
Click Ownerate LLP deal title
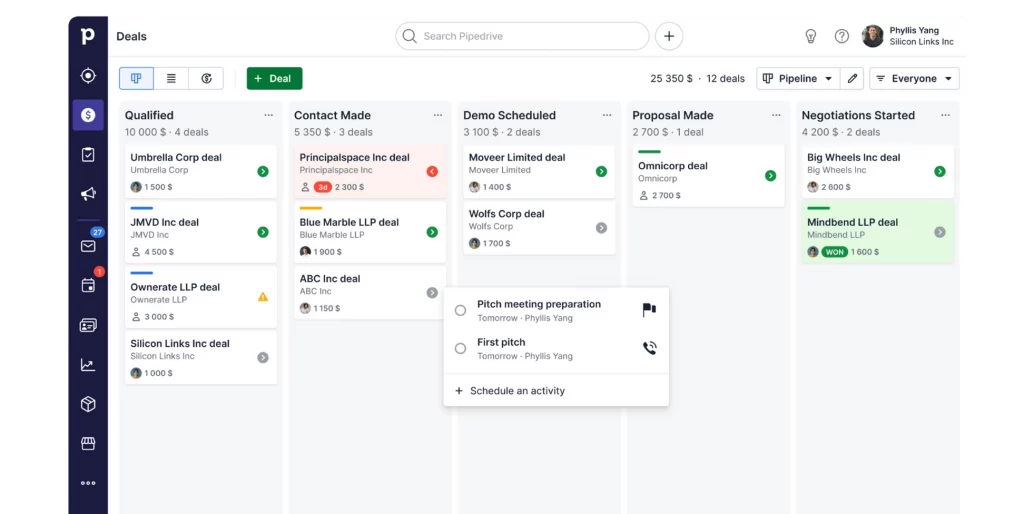pos(175,287)
